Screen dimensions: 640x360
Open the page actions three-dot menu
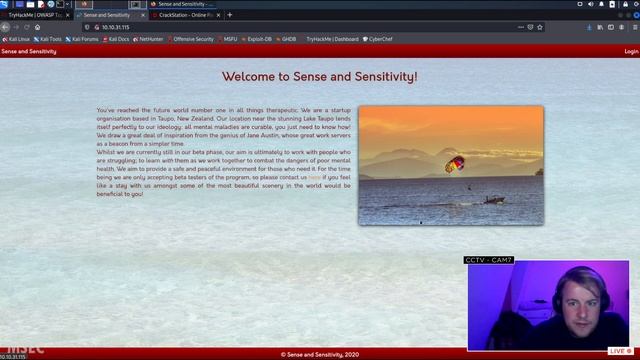click(x=521, y=27)
